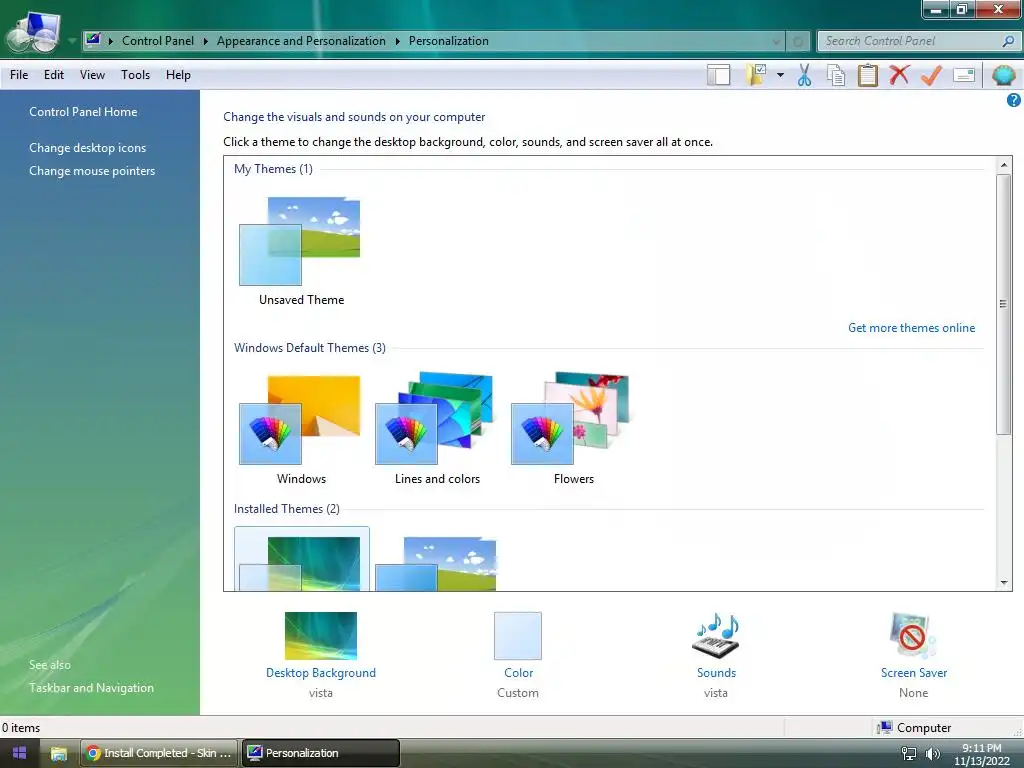The height and width of the screenshot is (768, 1024).
Task: Click the orange checkmark Properties icon
Action: tap(931, 75)
